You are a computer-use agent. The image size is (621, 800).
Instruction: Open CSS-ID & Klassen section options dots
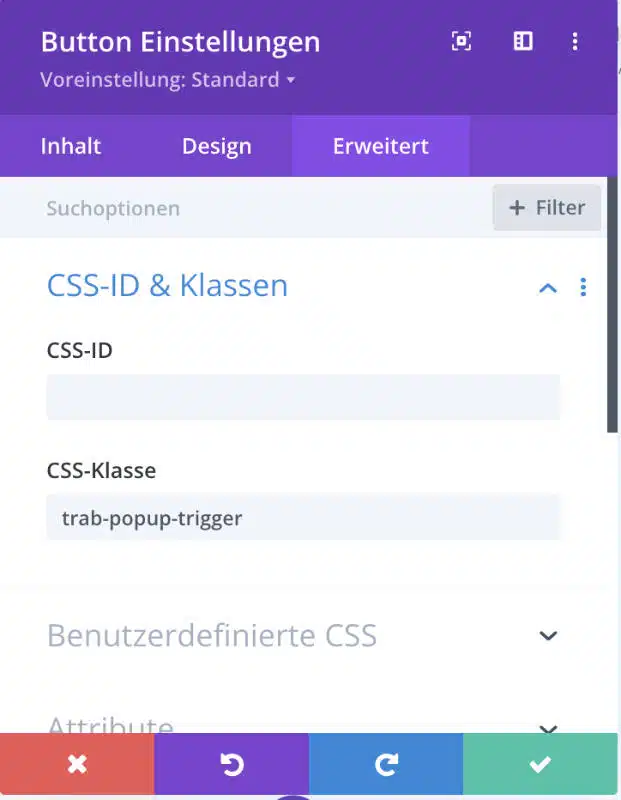click(x=583, y=287)
